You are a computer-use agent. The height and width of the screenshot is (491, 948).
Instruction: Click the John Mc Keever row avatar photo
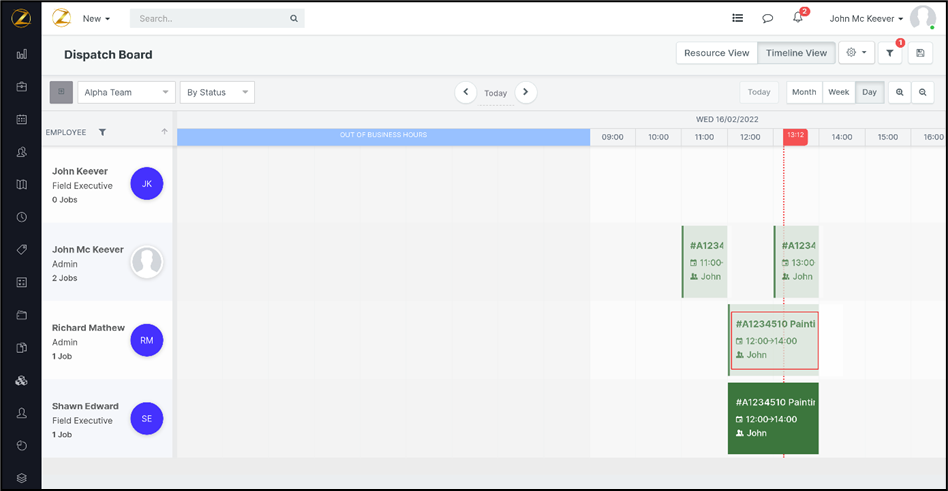147,262
